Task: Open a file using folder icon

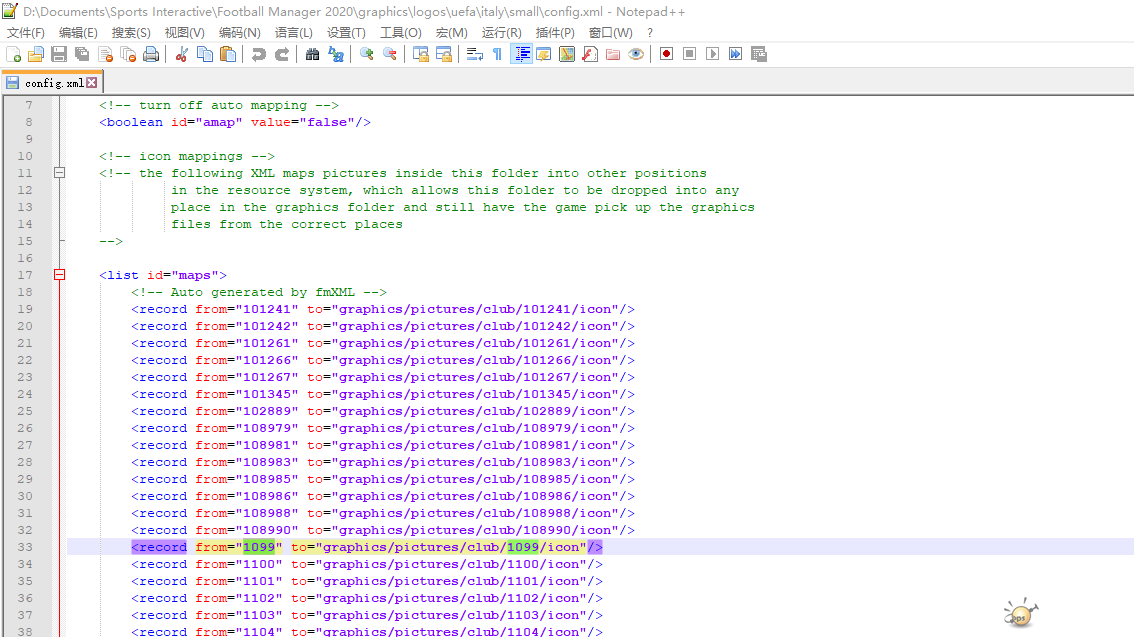Action: pyautogui.click(x=36, y=54)
